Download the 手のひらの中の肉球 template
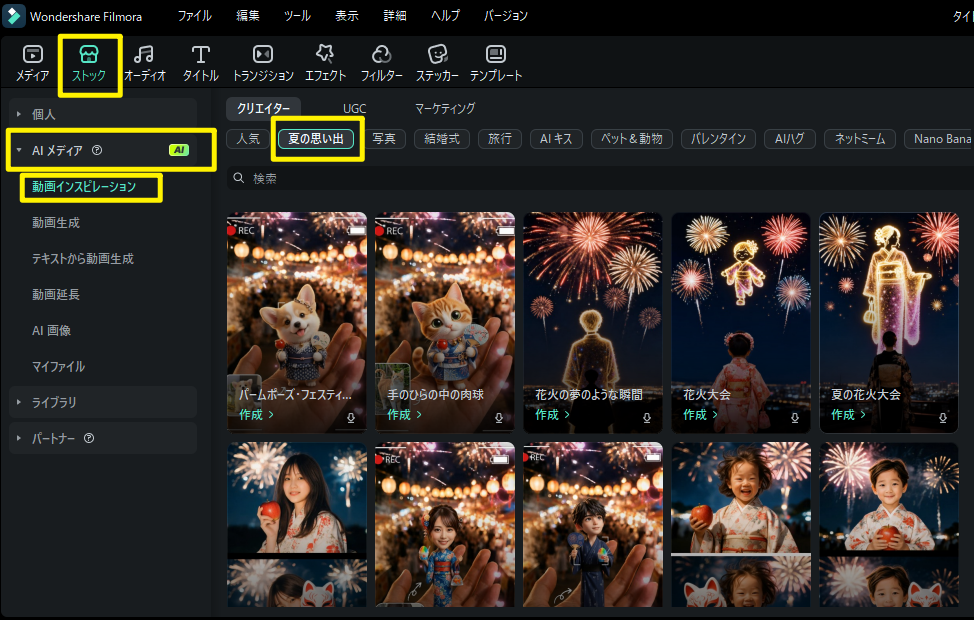 [499, 418]
